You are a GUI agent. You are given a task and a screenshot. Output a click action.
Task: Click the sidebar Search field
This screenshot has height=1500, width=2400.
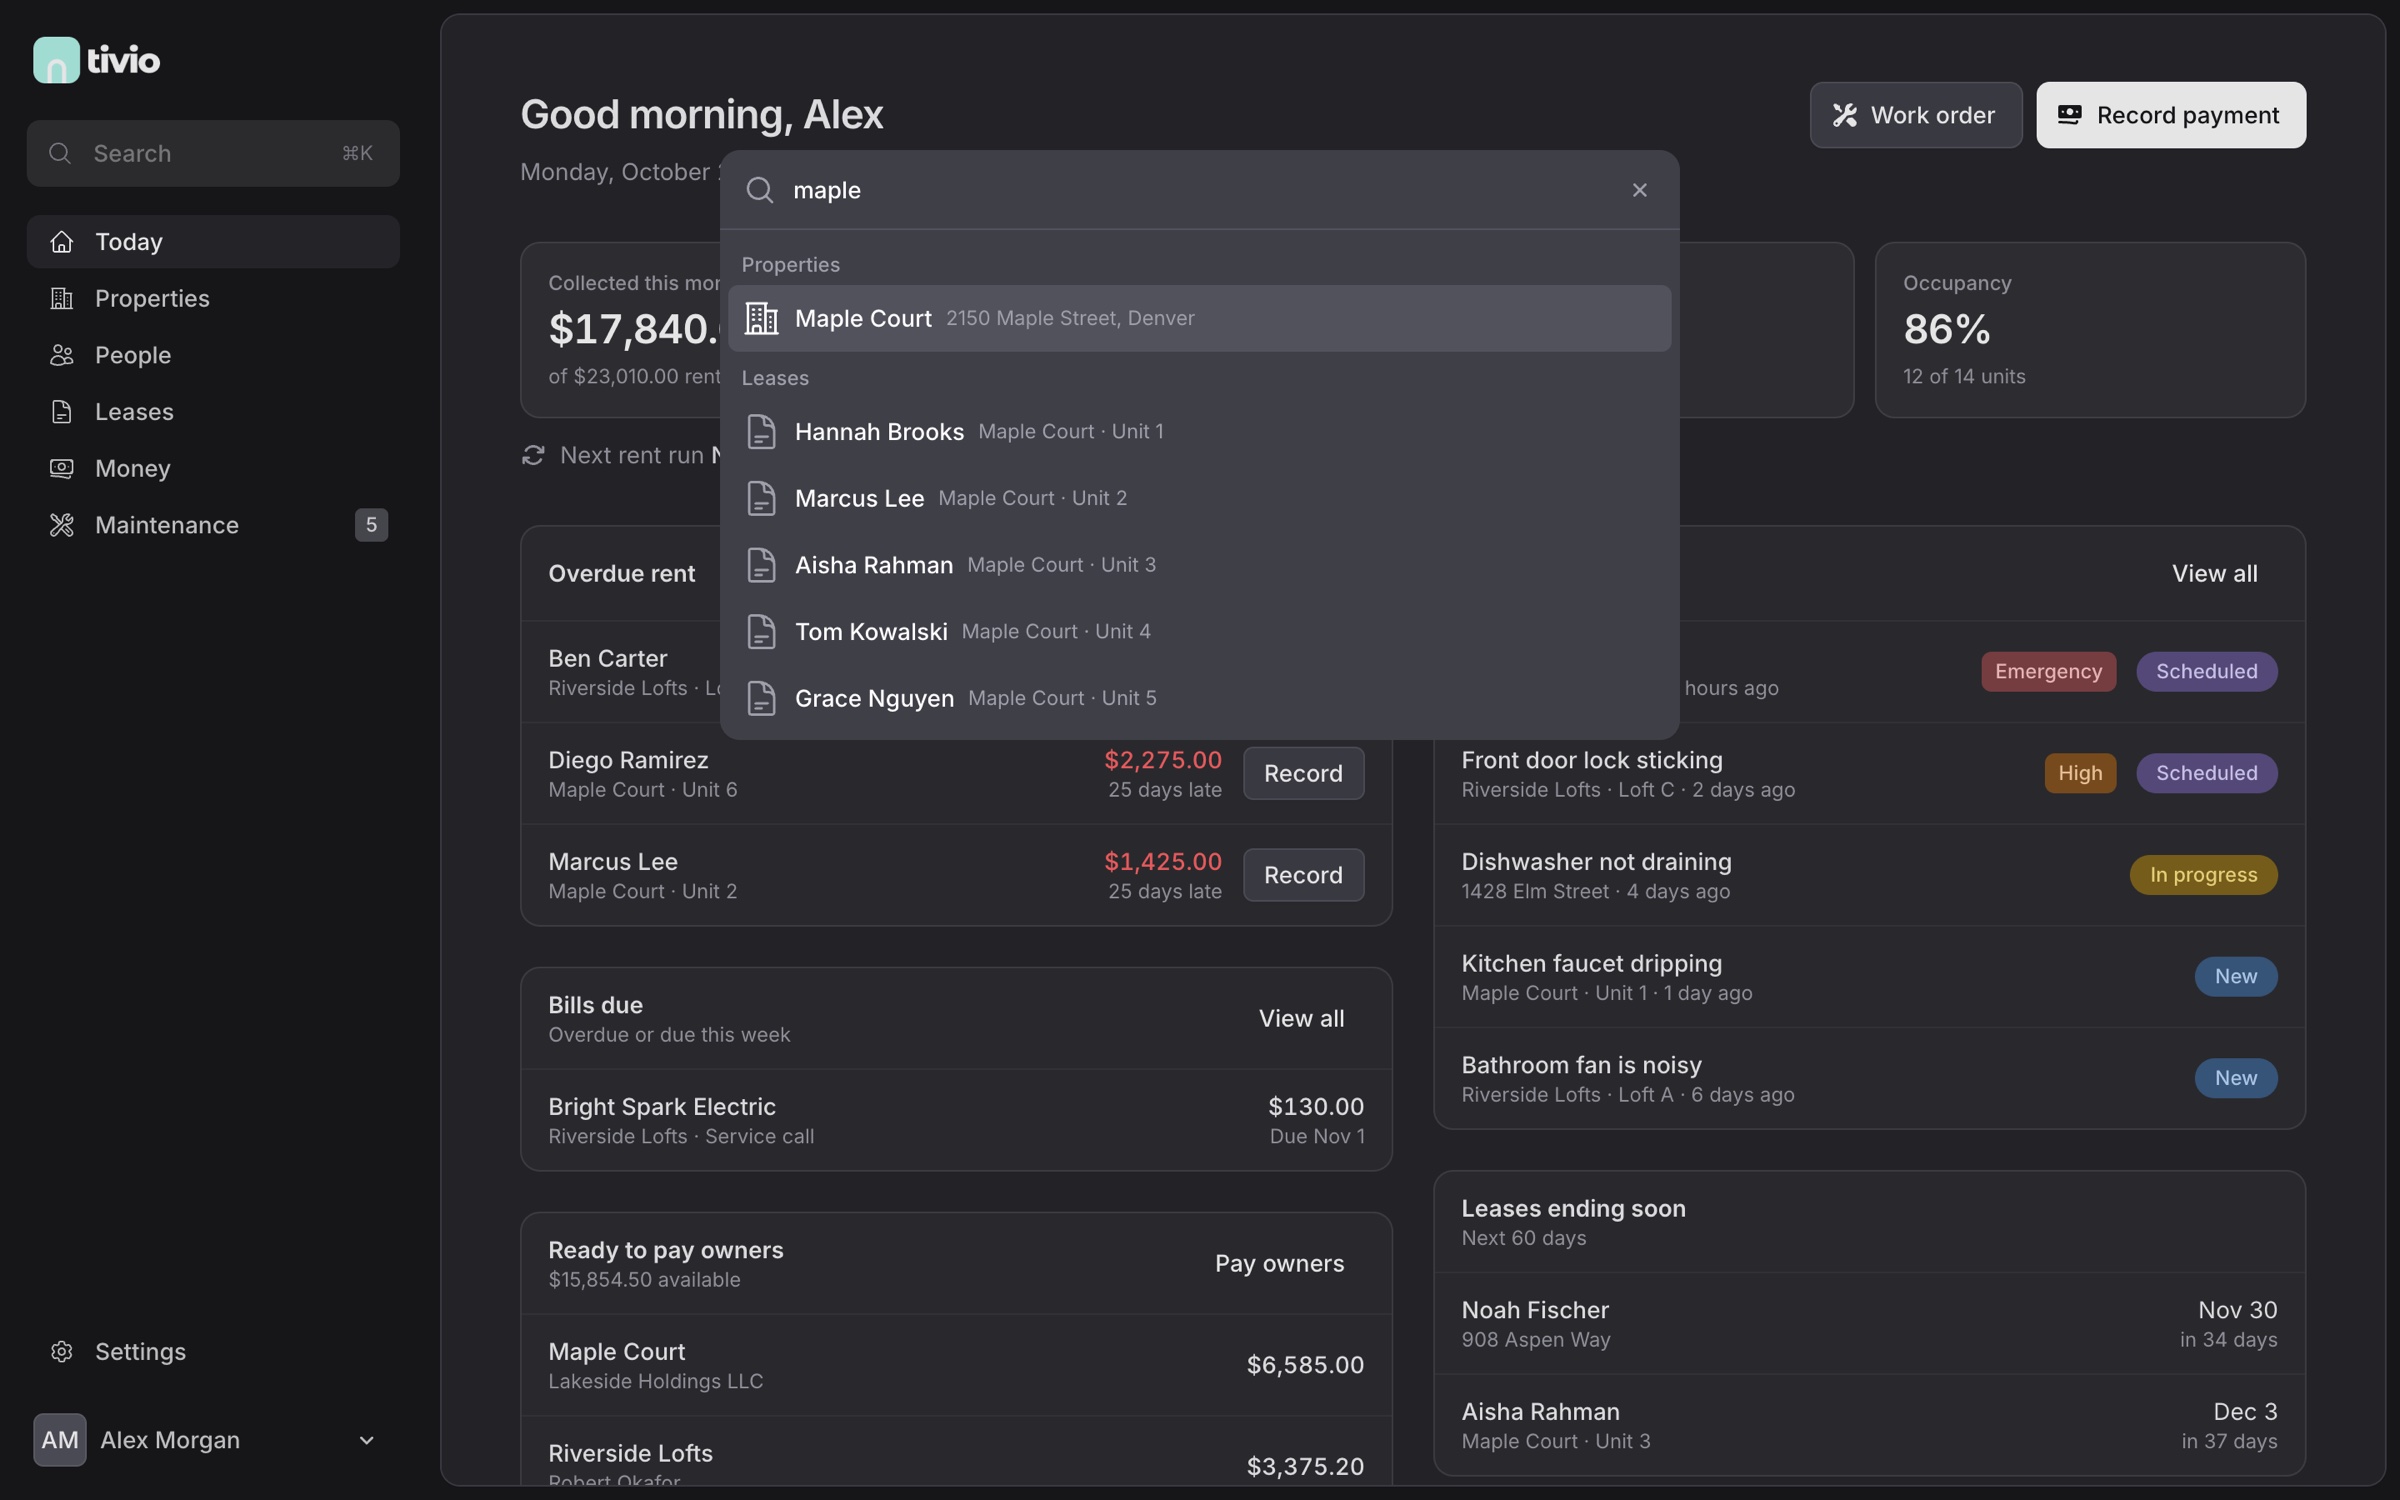[x=213, y=153]
